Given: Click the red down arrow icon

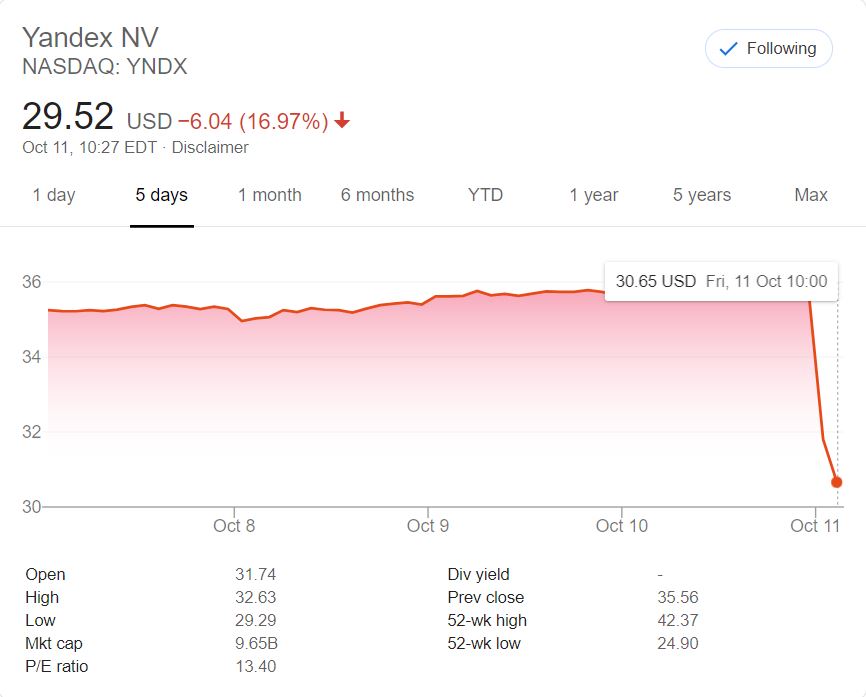Looking at the screenshot, I should point(342,121).
